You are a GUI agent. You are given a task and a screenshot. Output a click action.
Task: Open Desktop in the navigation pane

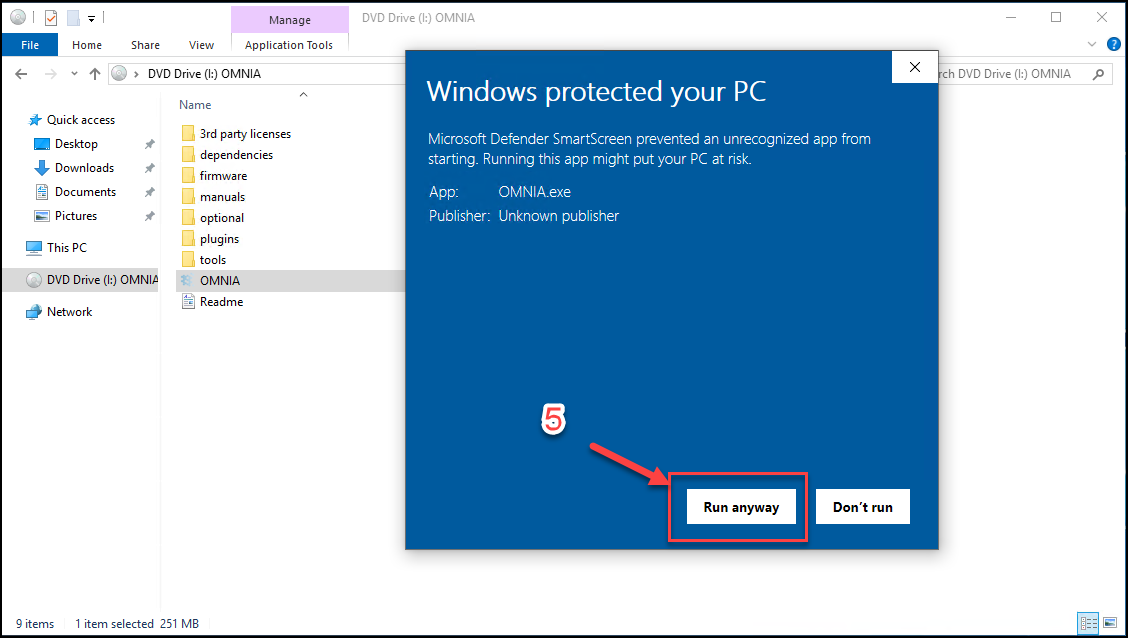(76, 144)
